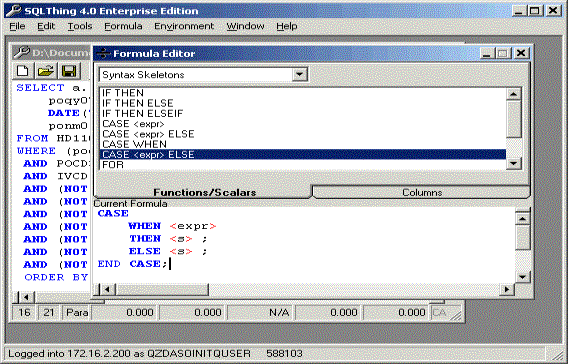Click the N/A status bar cell
The width and height of the screenshot is (568, 364).
click(x=261, y=312)
